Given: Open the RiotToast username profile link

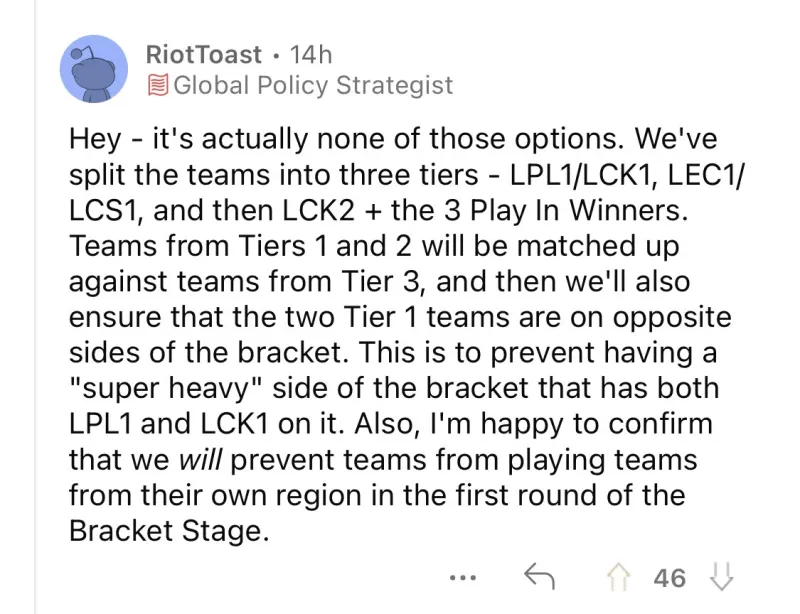Looking at the screenshot, I should 204,54.
